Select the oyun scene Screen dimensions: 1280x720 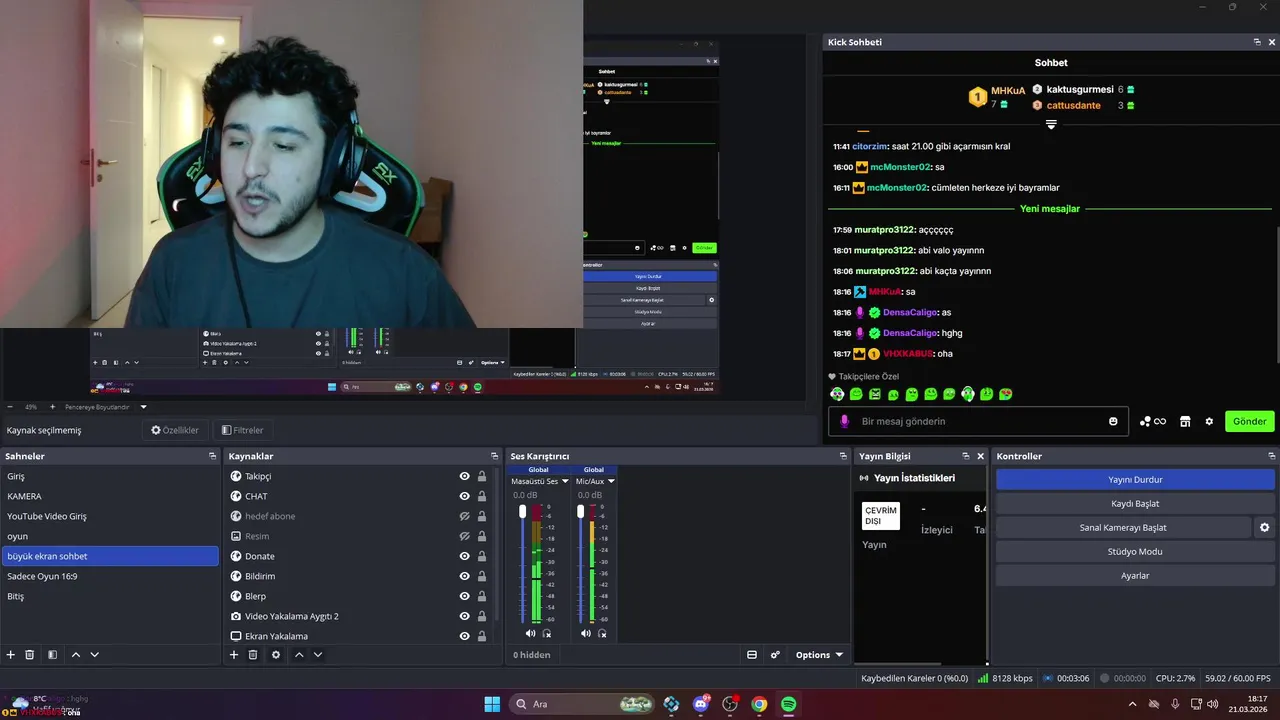[x=110, y=536]
